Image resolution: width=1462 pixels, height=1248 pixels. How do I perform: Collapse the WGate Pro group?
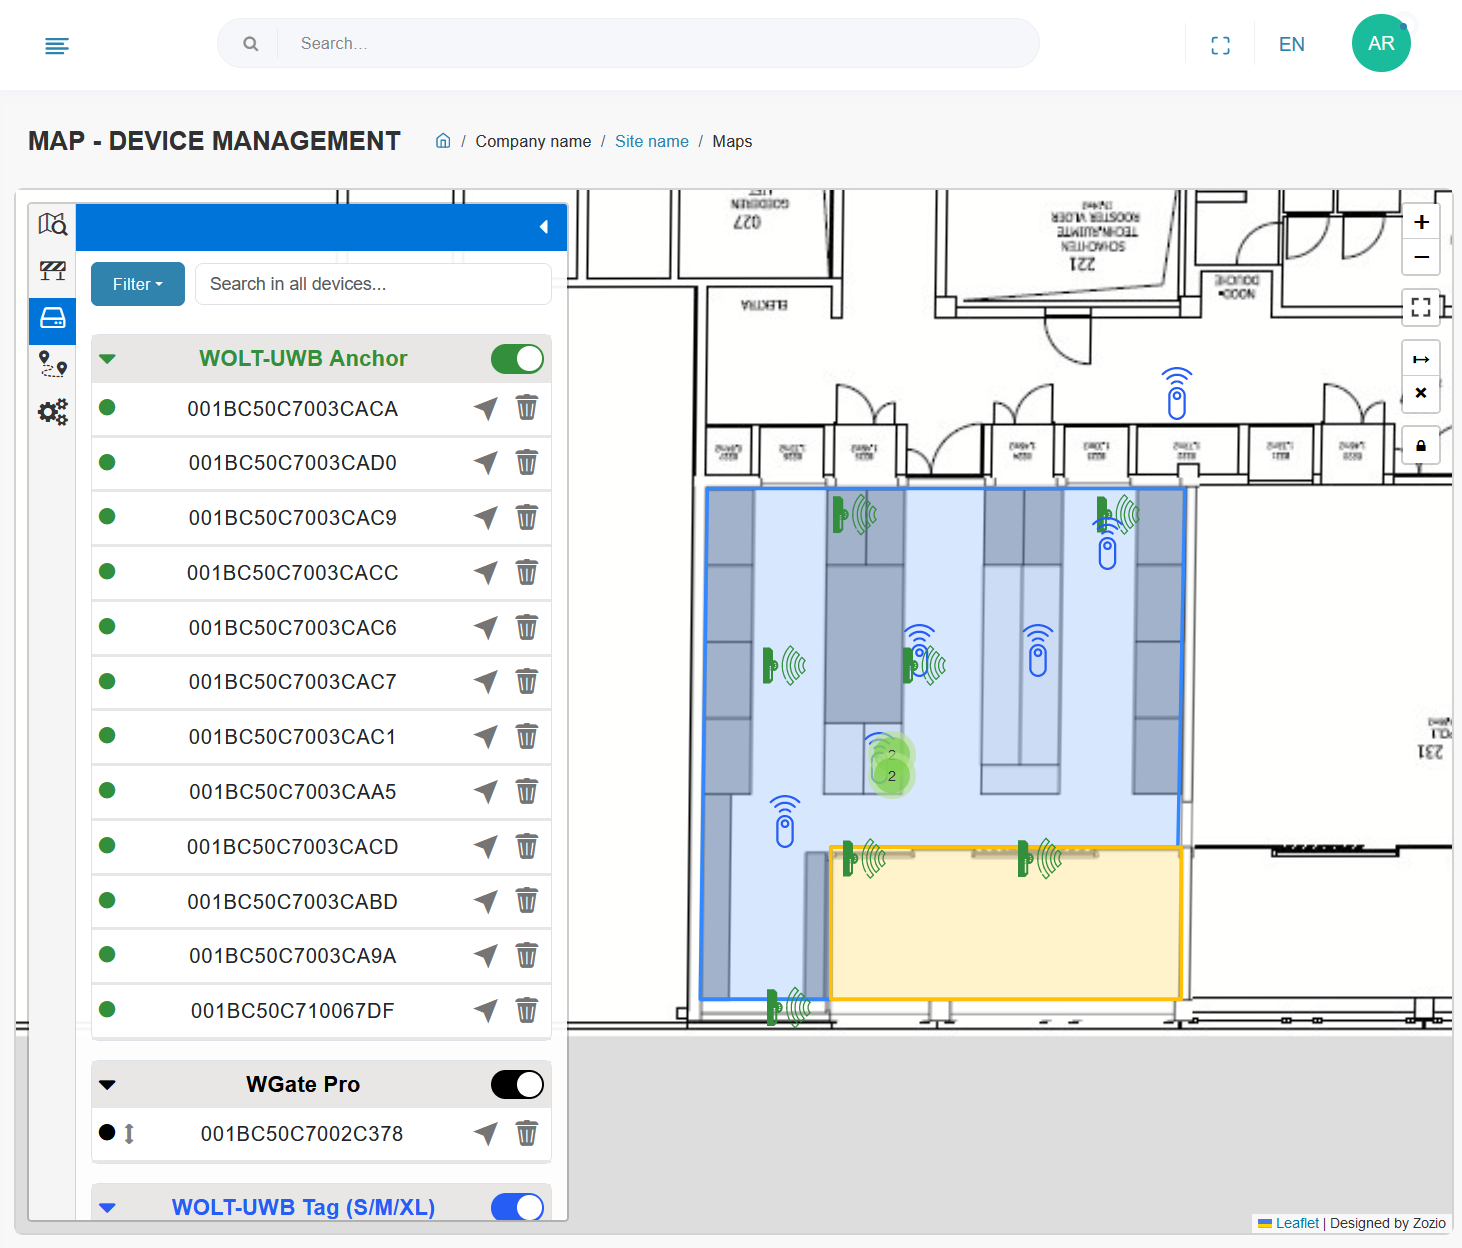coord(108,1085)
